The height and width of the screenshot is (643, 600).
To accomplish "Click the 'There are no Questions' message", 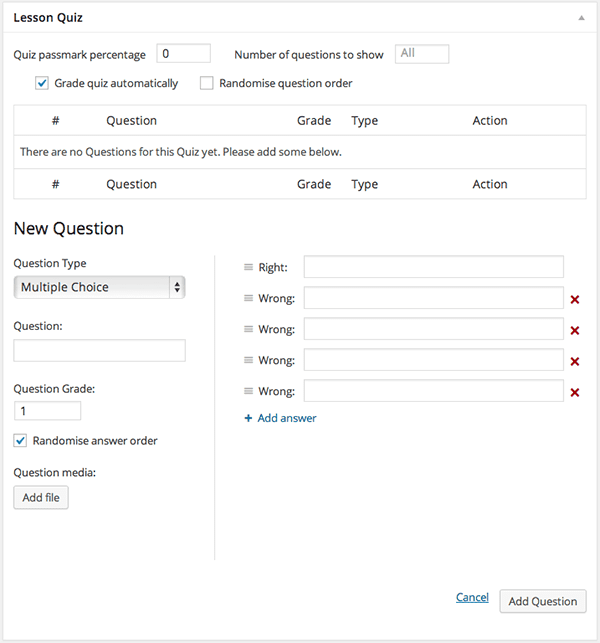I will [x=181, y=152].
